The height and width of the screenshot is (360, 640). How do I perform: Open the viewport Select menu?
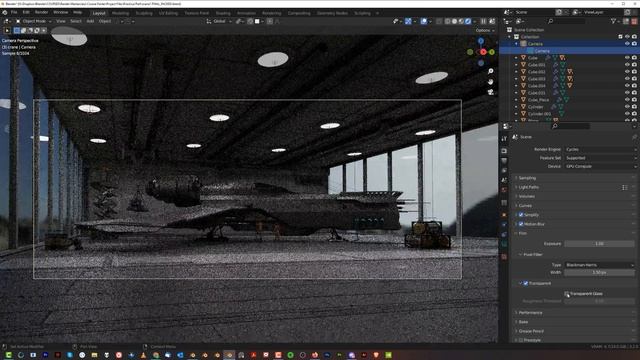tap(76, 21)
